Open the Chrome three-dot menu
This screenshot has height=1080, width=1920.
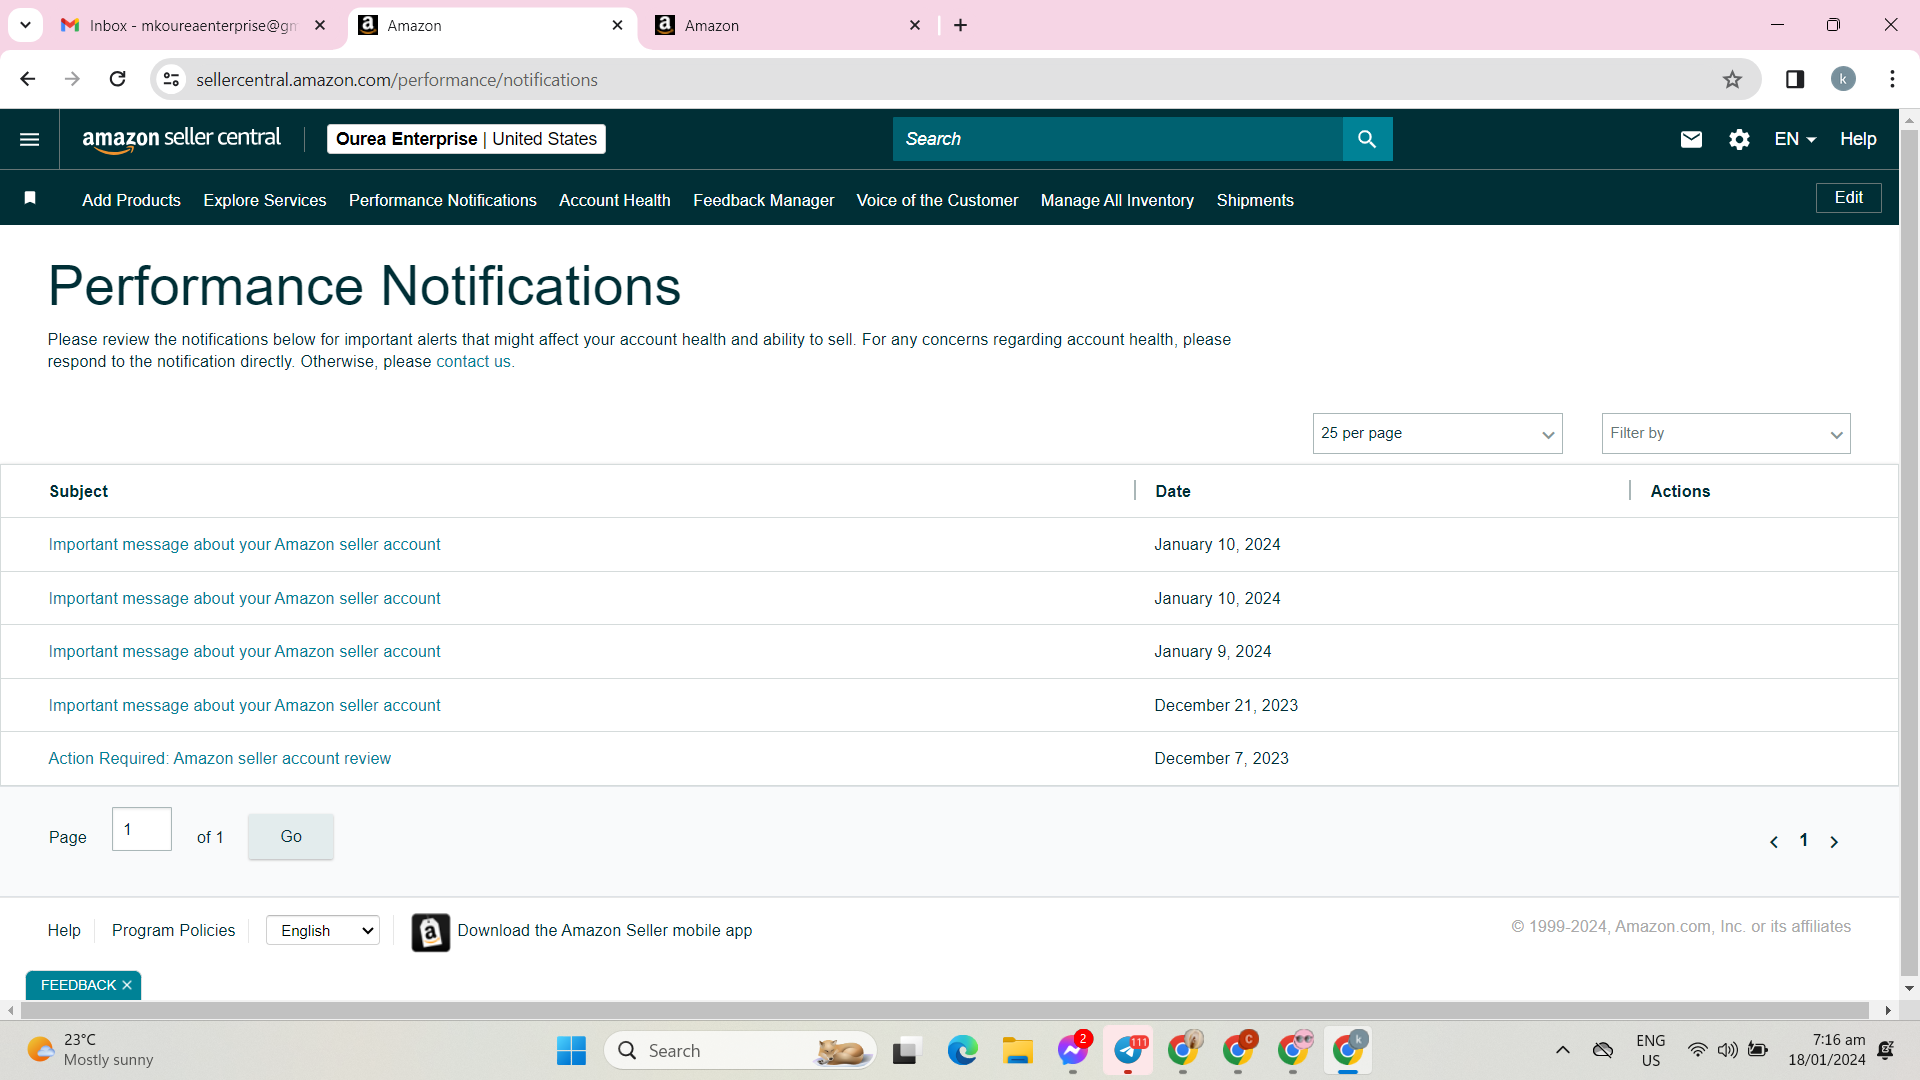1892,80
